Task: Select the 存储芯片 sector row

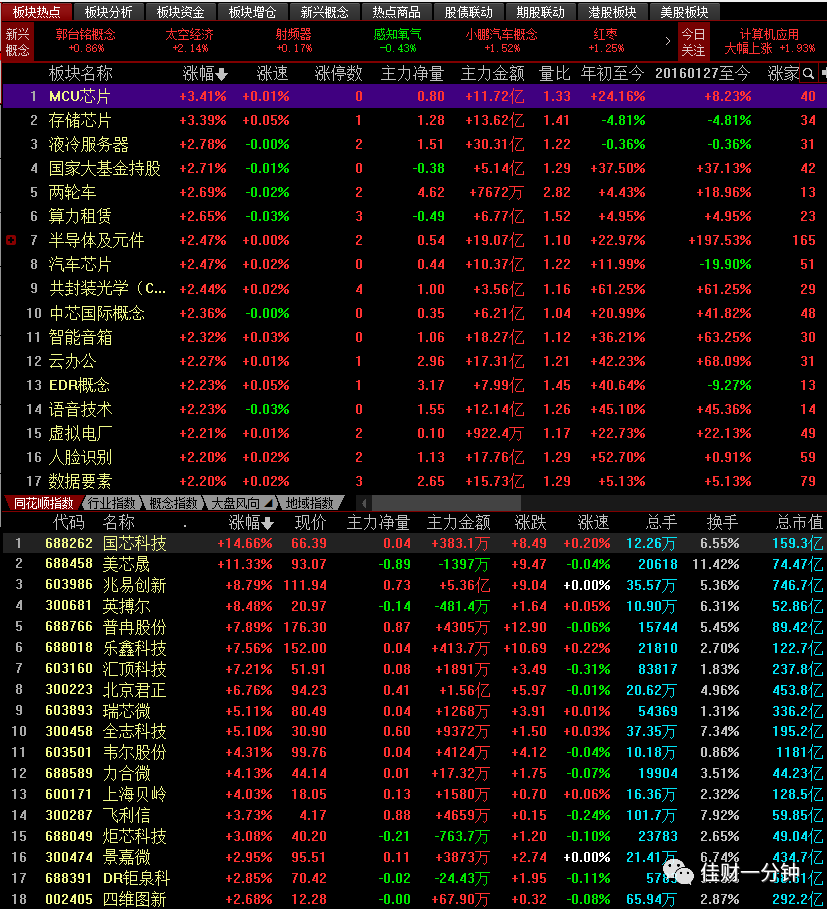Action: (x=413, y=120)
